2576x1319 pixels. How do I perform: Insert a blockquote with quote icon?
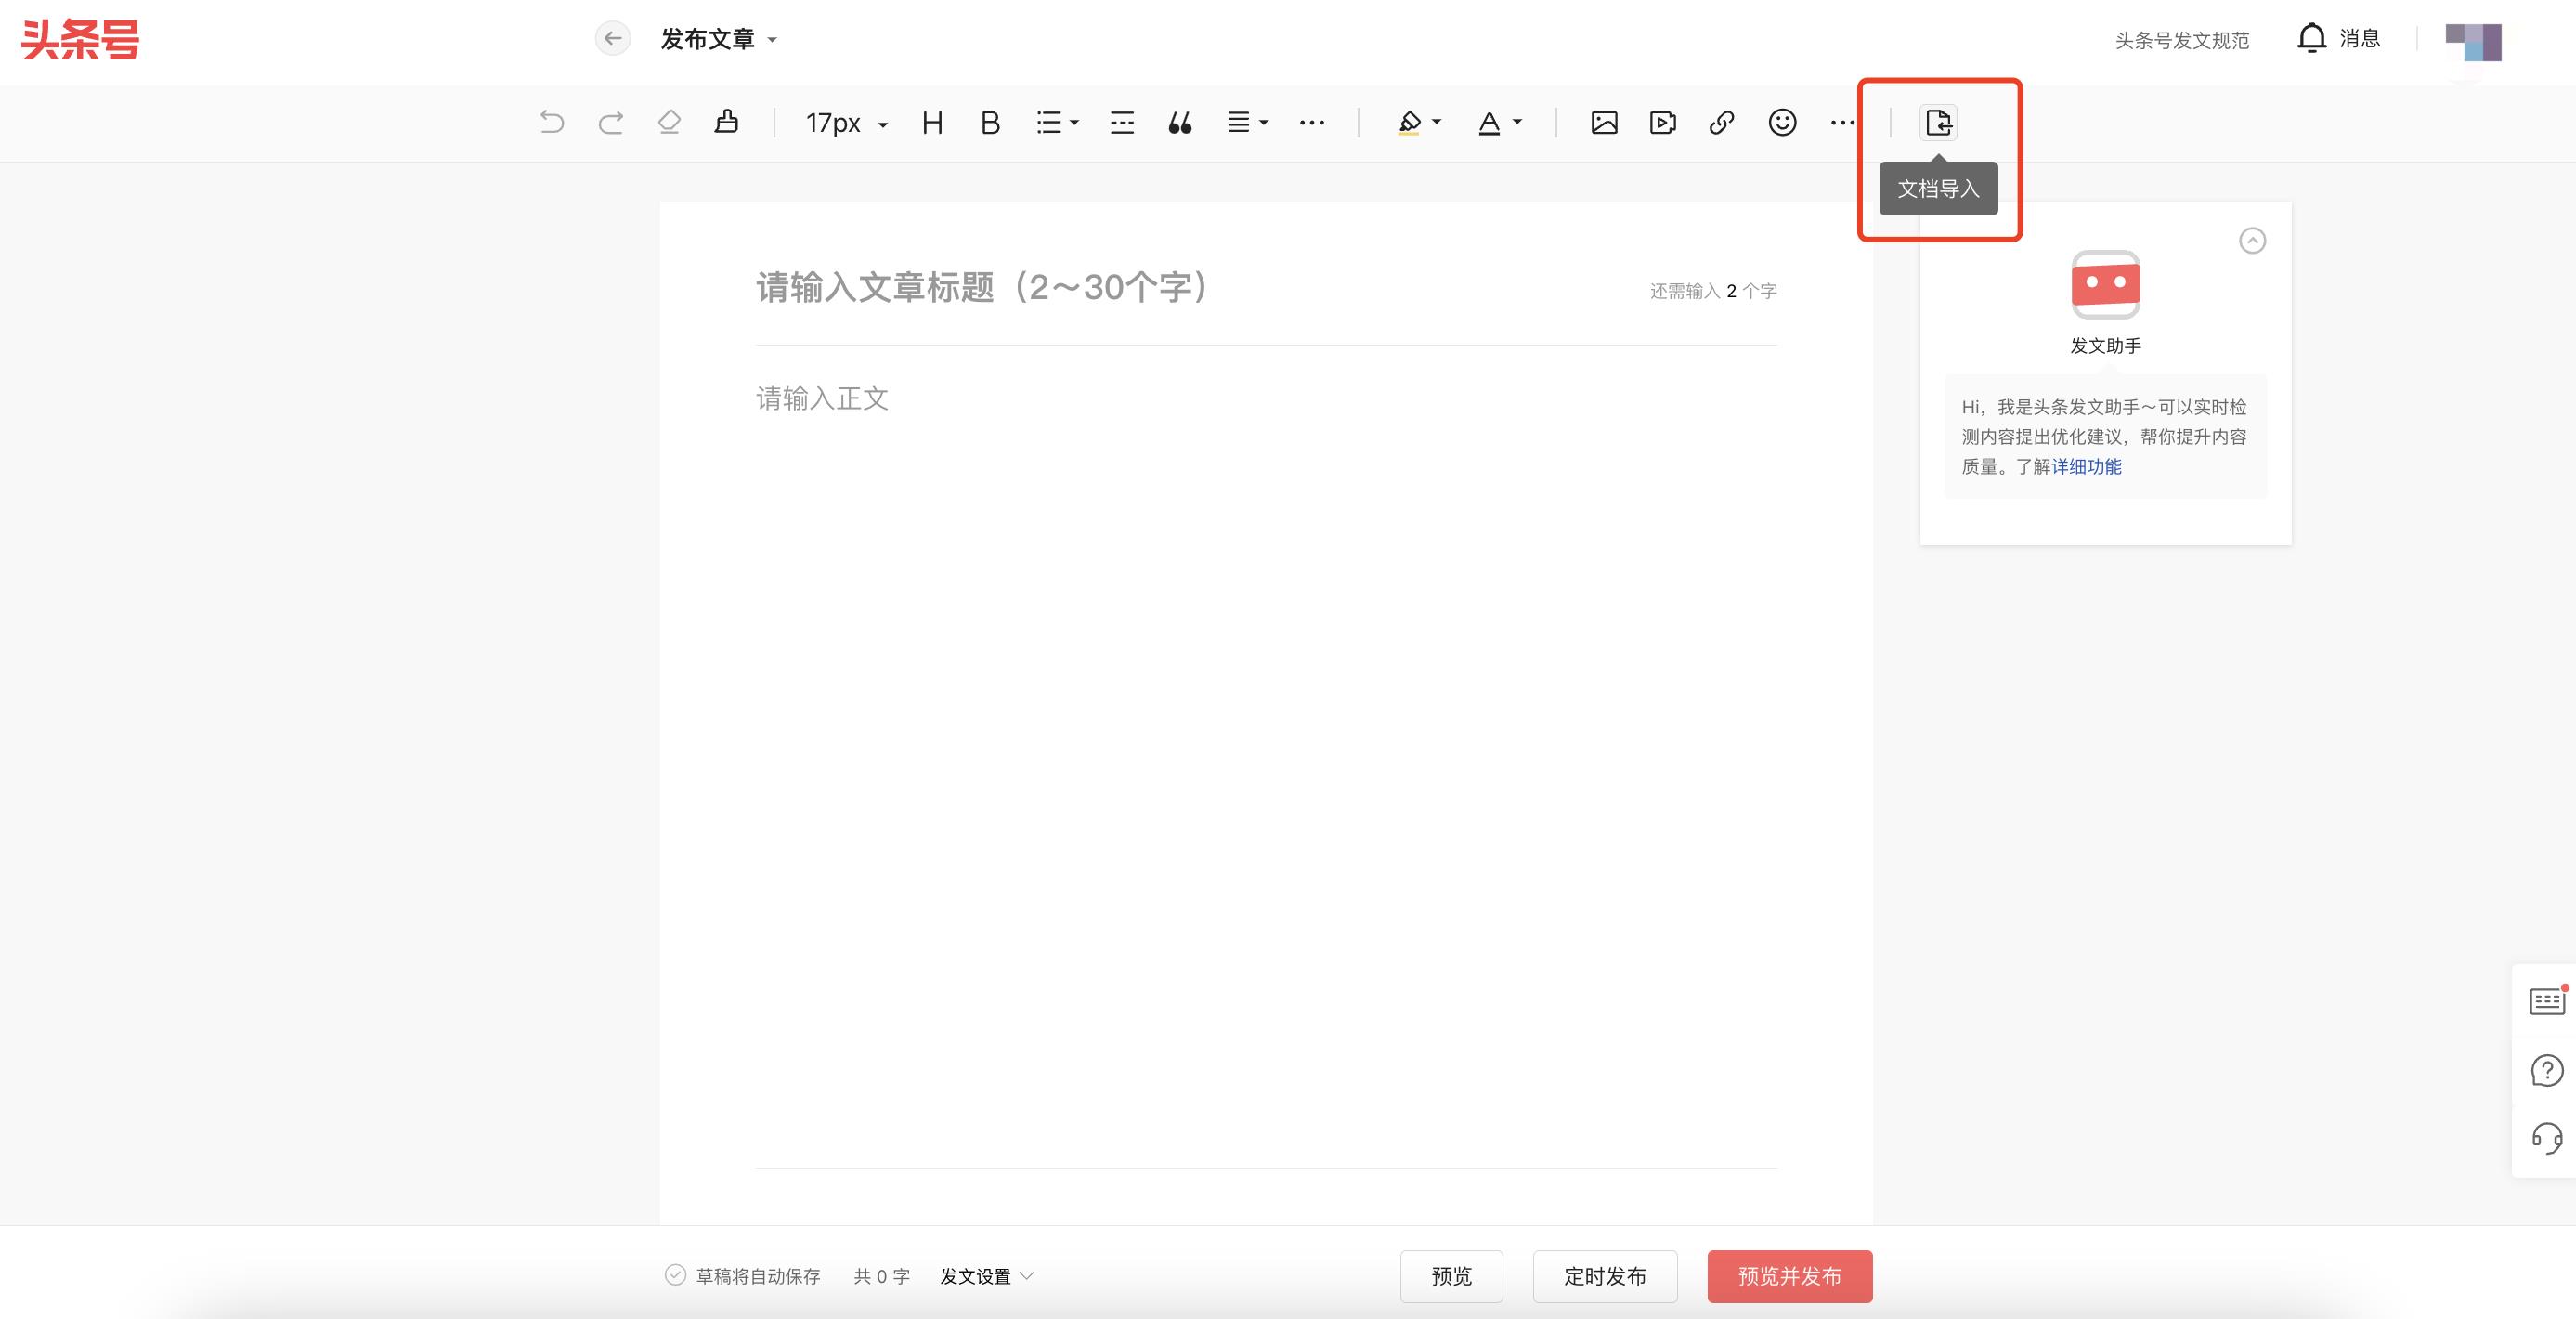pyautogui.click(x=1180, y=122)
